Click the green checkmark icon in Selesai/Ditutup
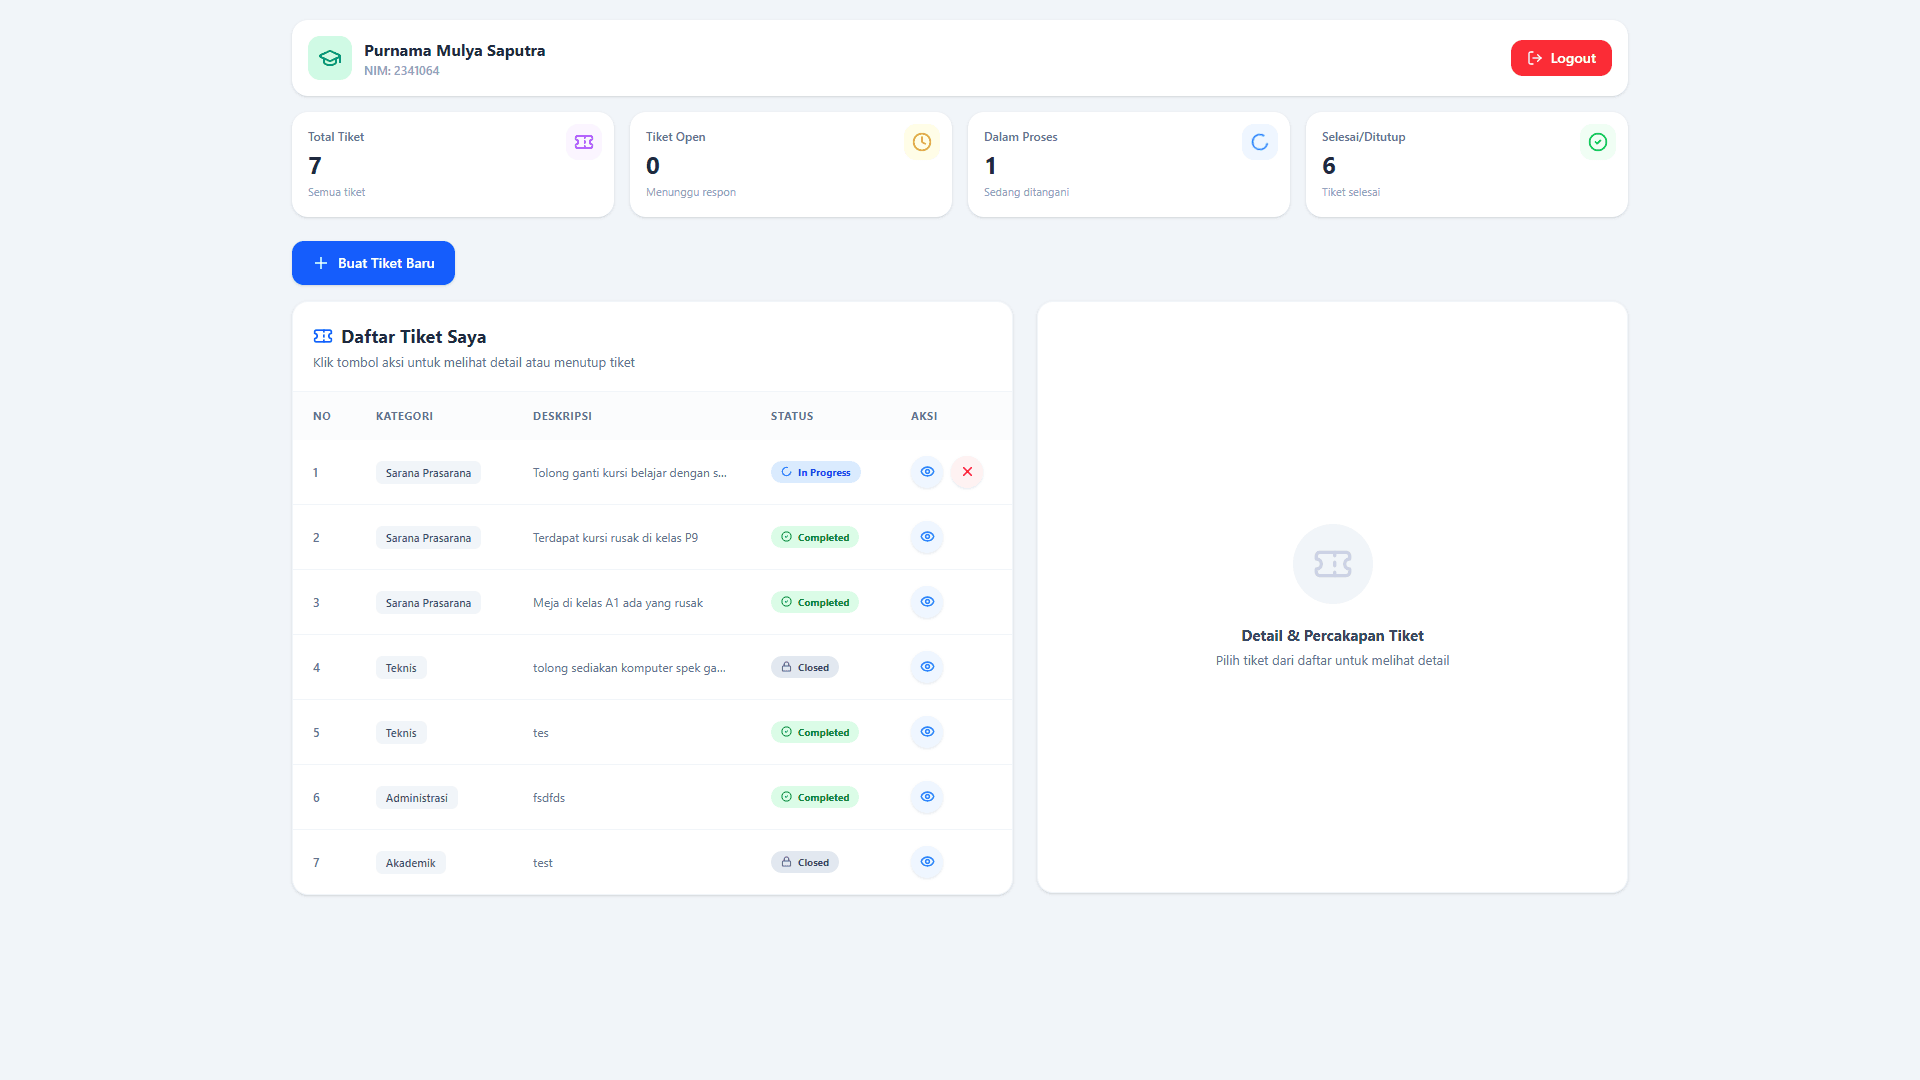 pos(1598,142)
